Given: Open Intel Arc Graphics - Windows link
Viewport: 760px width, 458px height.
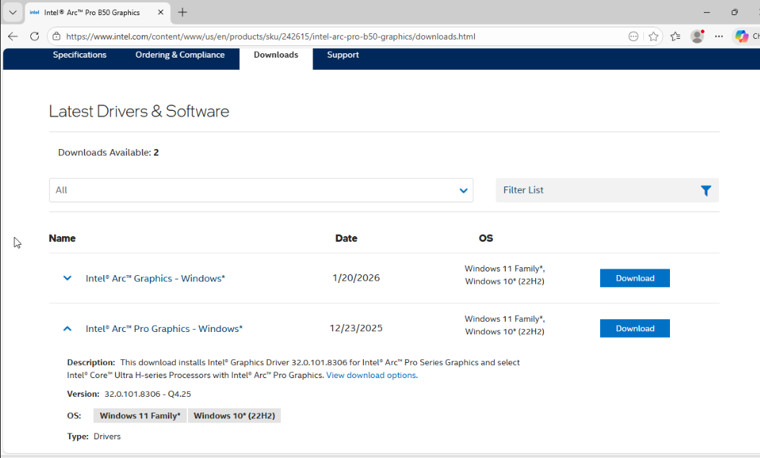Looking at the screenshot, I should [x=155, y=278].
